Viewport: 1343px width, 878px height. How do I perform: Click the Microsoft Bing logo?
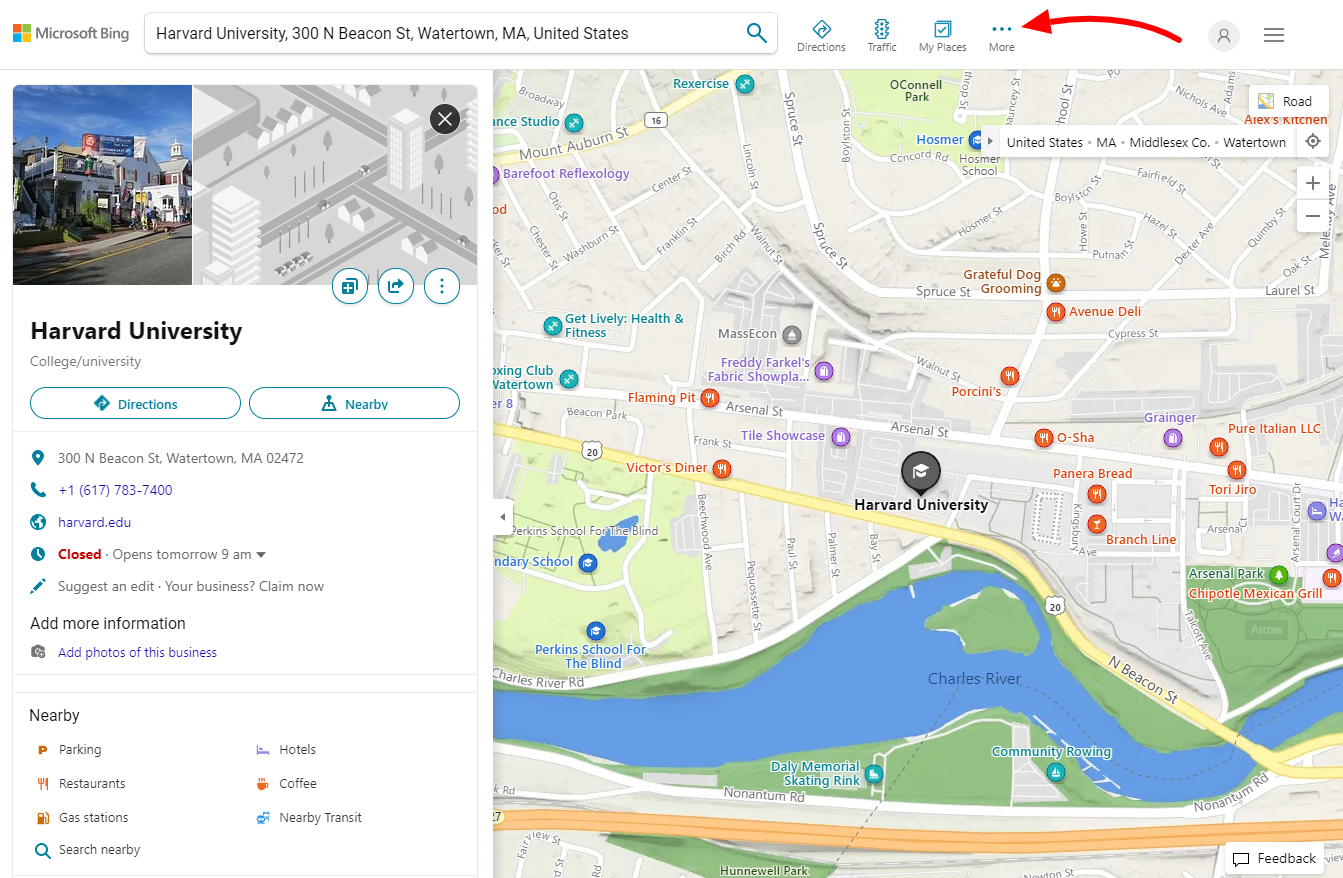point(71,33)
